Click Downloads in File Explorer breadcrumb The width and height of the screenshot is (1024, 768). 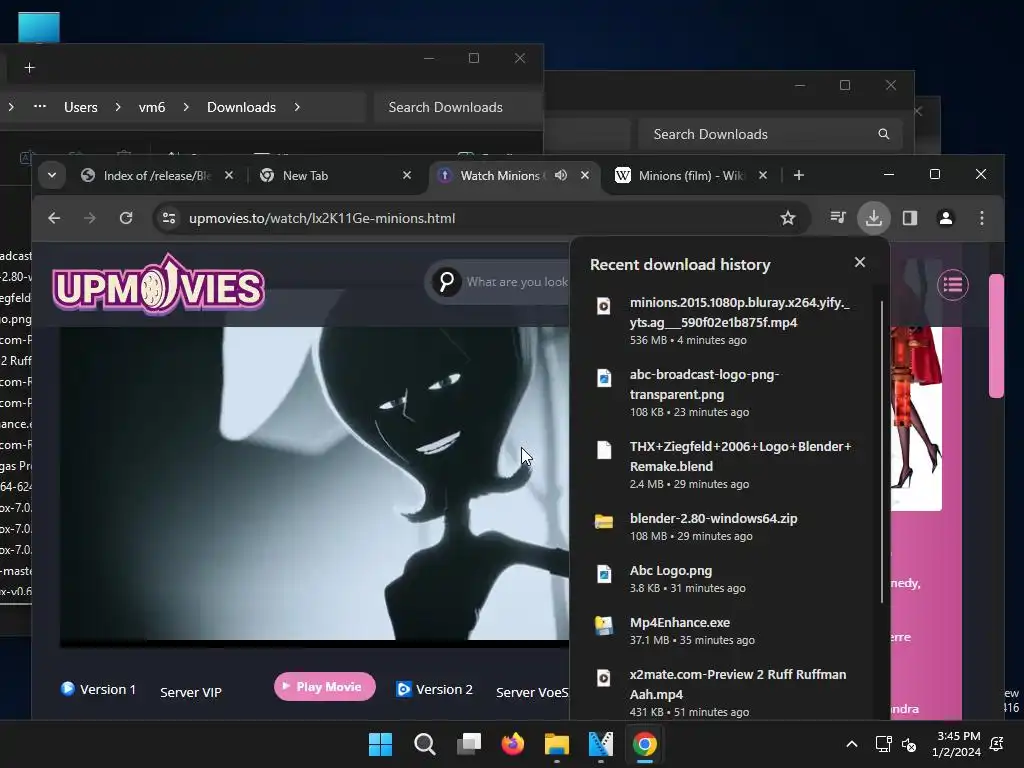coord(241,107)
